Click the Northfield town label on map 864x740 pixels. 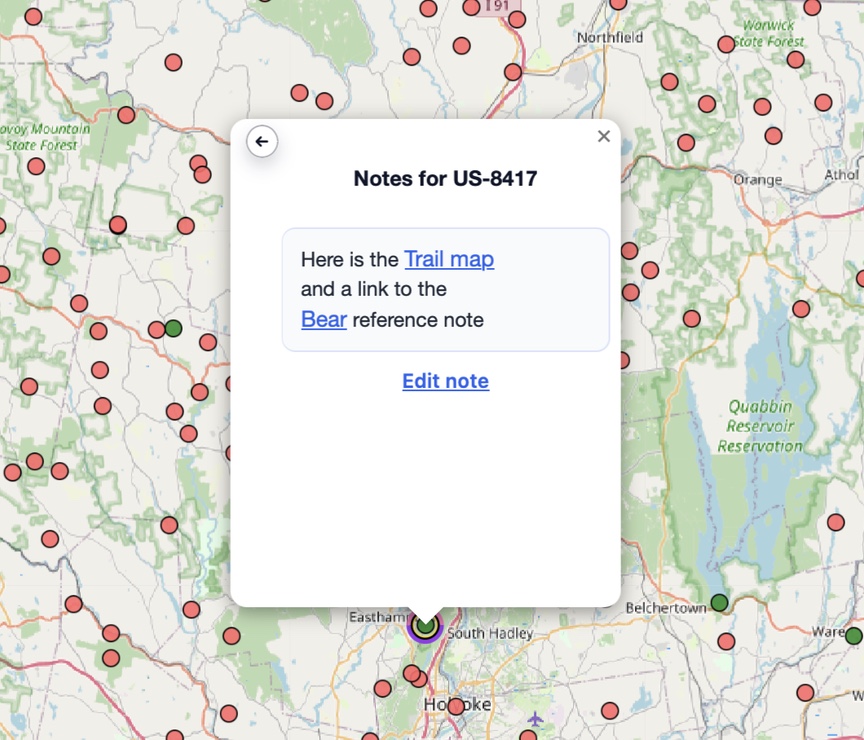(610, 38)
